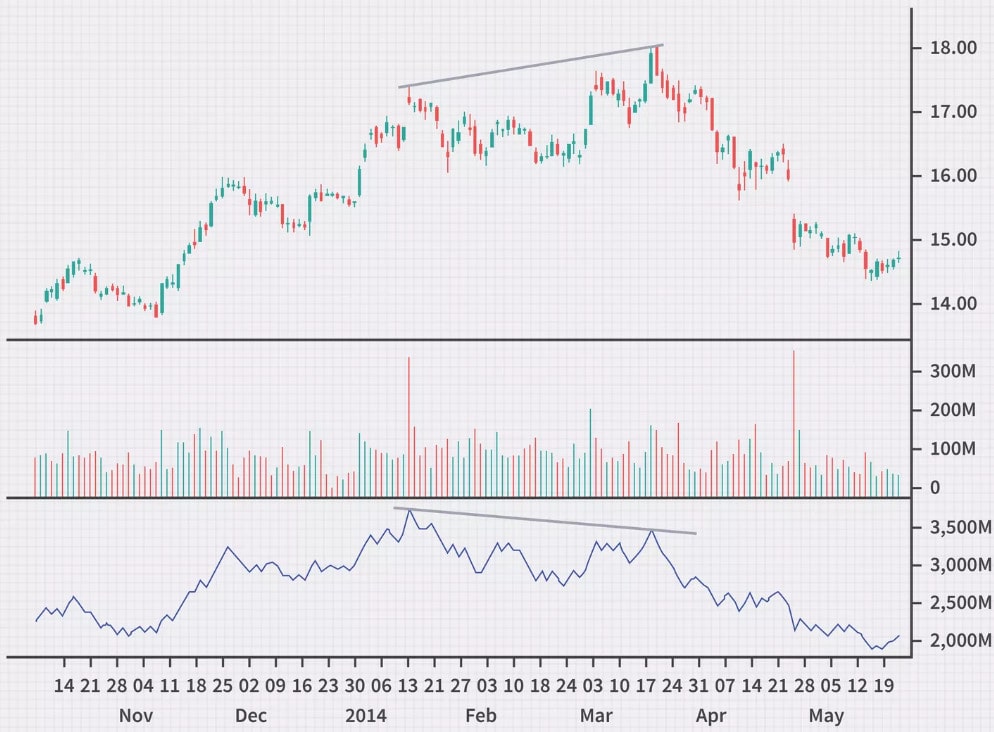Click the May month label
The image size is (994, 732).
pos(826,716)
